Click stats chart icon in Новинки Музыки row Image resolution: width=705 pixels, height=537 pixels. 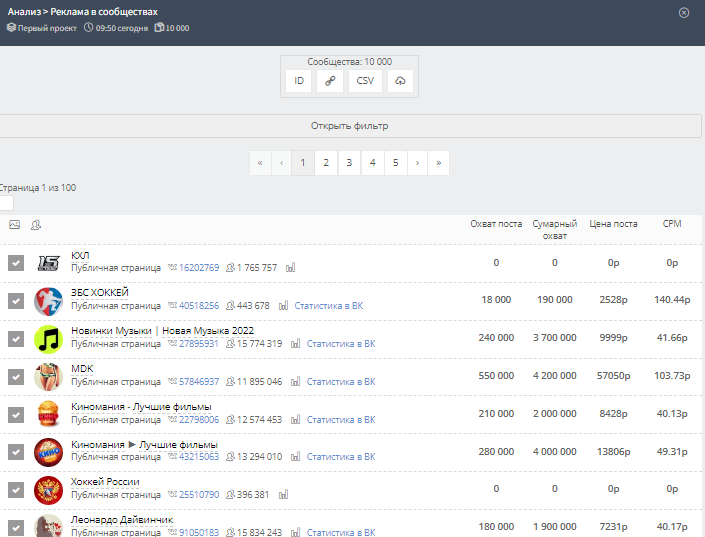[x=295, y=344]
